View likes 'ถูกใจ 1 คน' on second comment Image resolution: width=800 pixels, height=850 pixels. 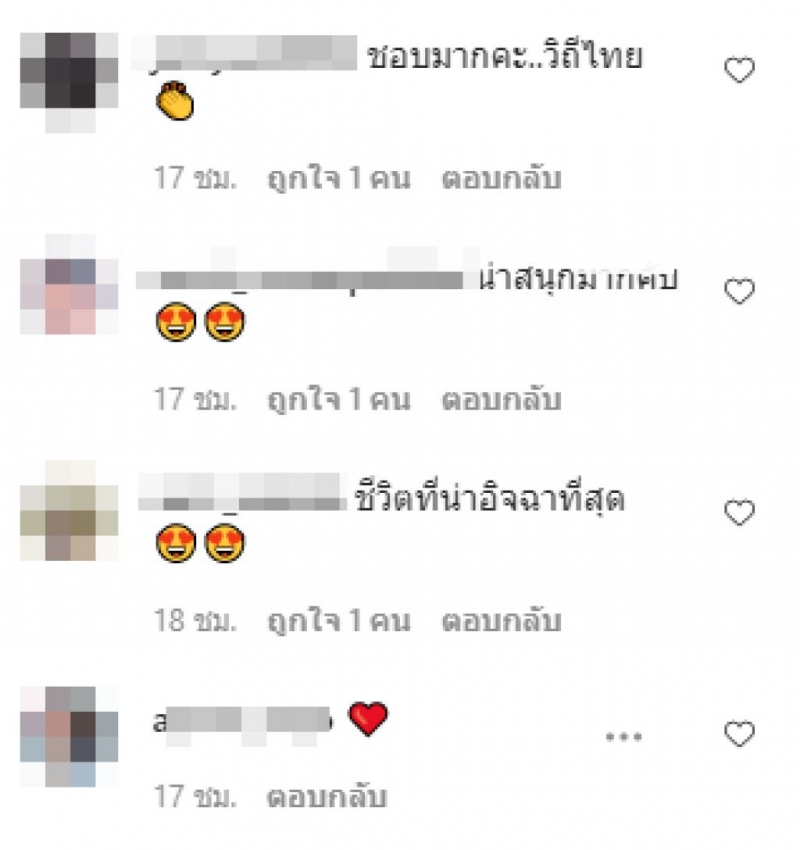click(x=339, y=400)
